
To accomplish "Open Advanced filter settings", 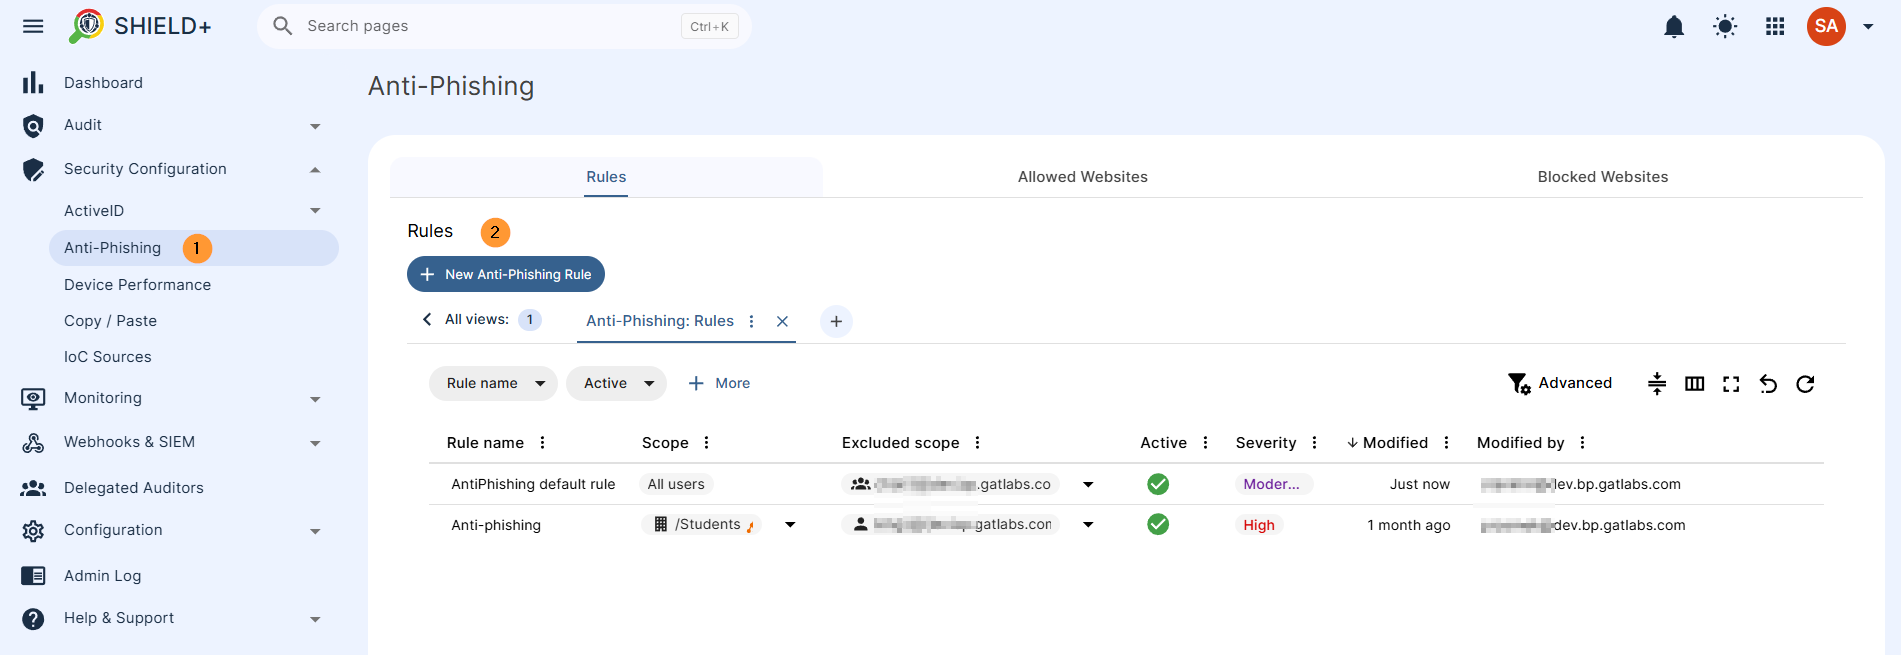I will coord(1560,383).
